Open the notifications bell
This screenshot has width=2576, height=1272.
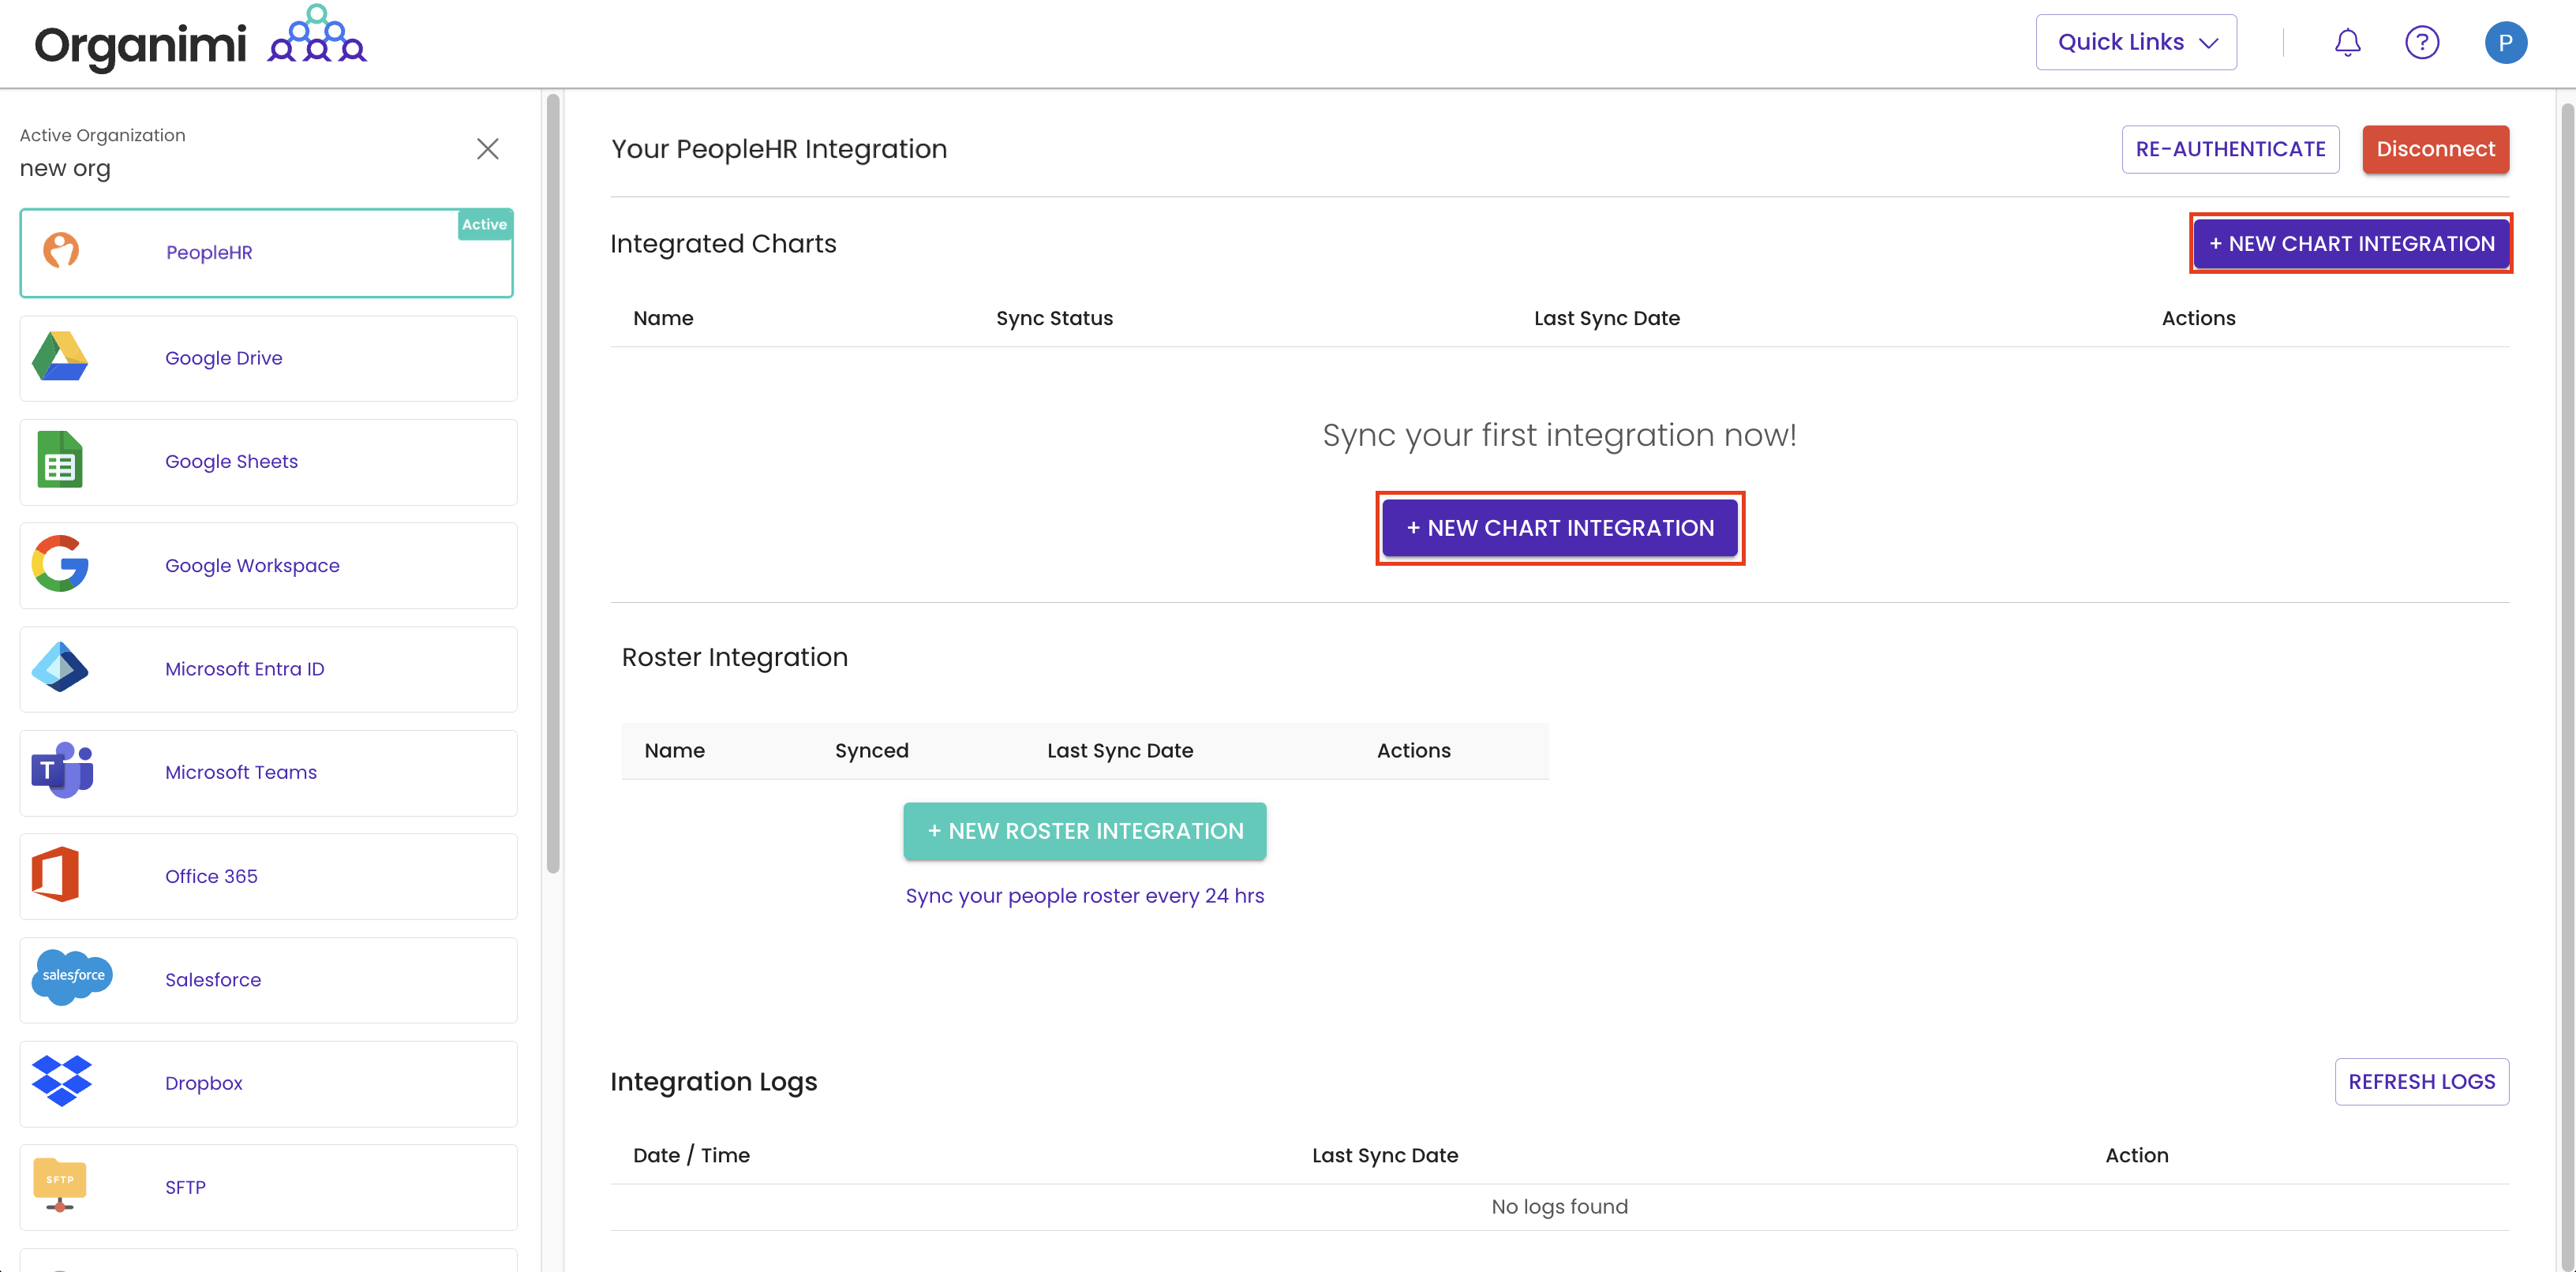2347,42
